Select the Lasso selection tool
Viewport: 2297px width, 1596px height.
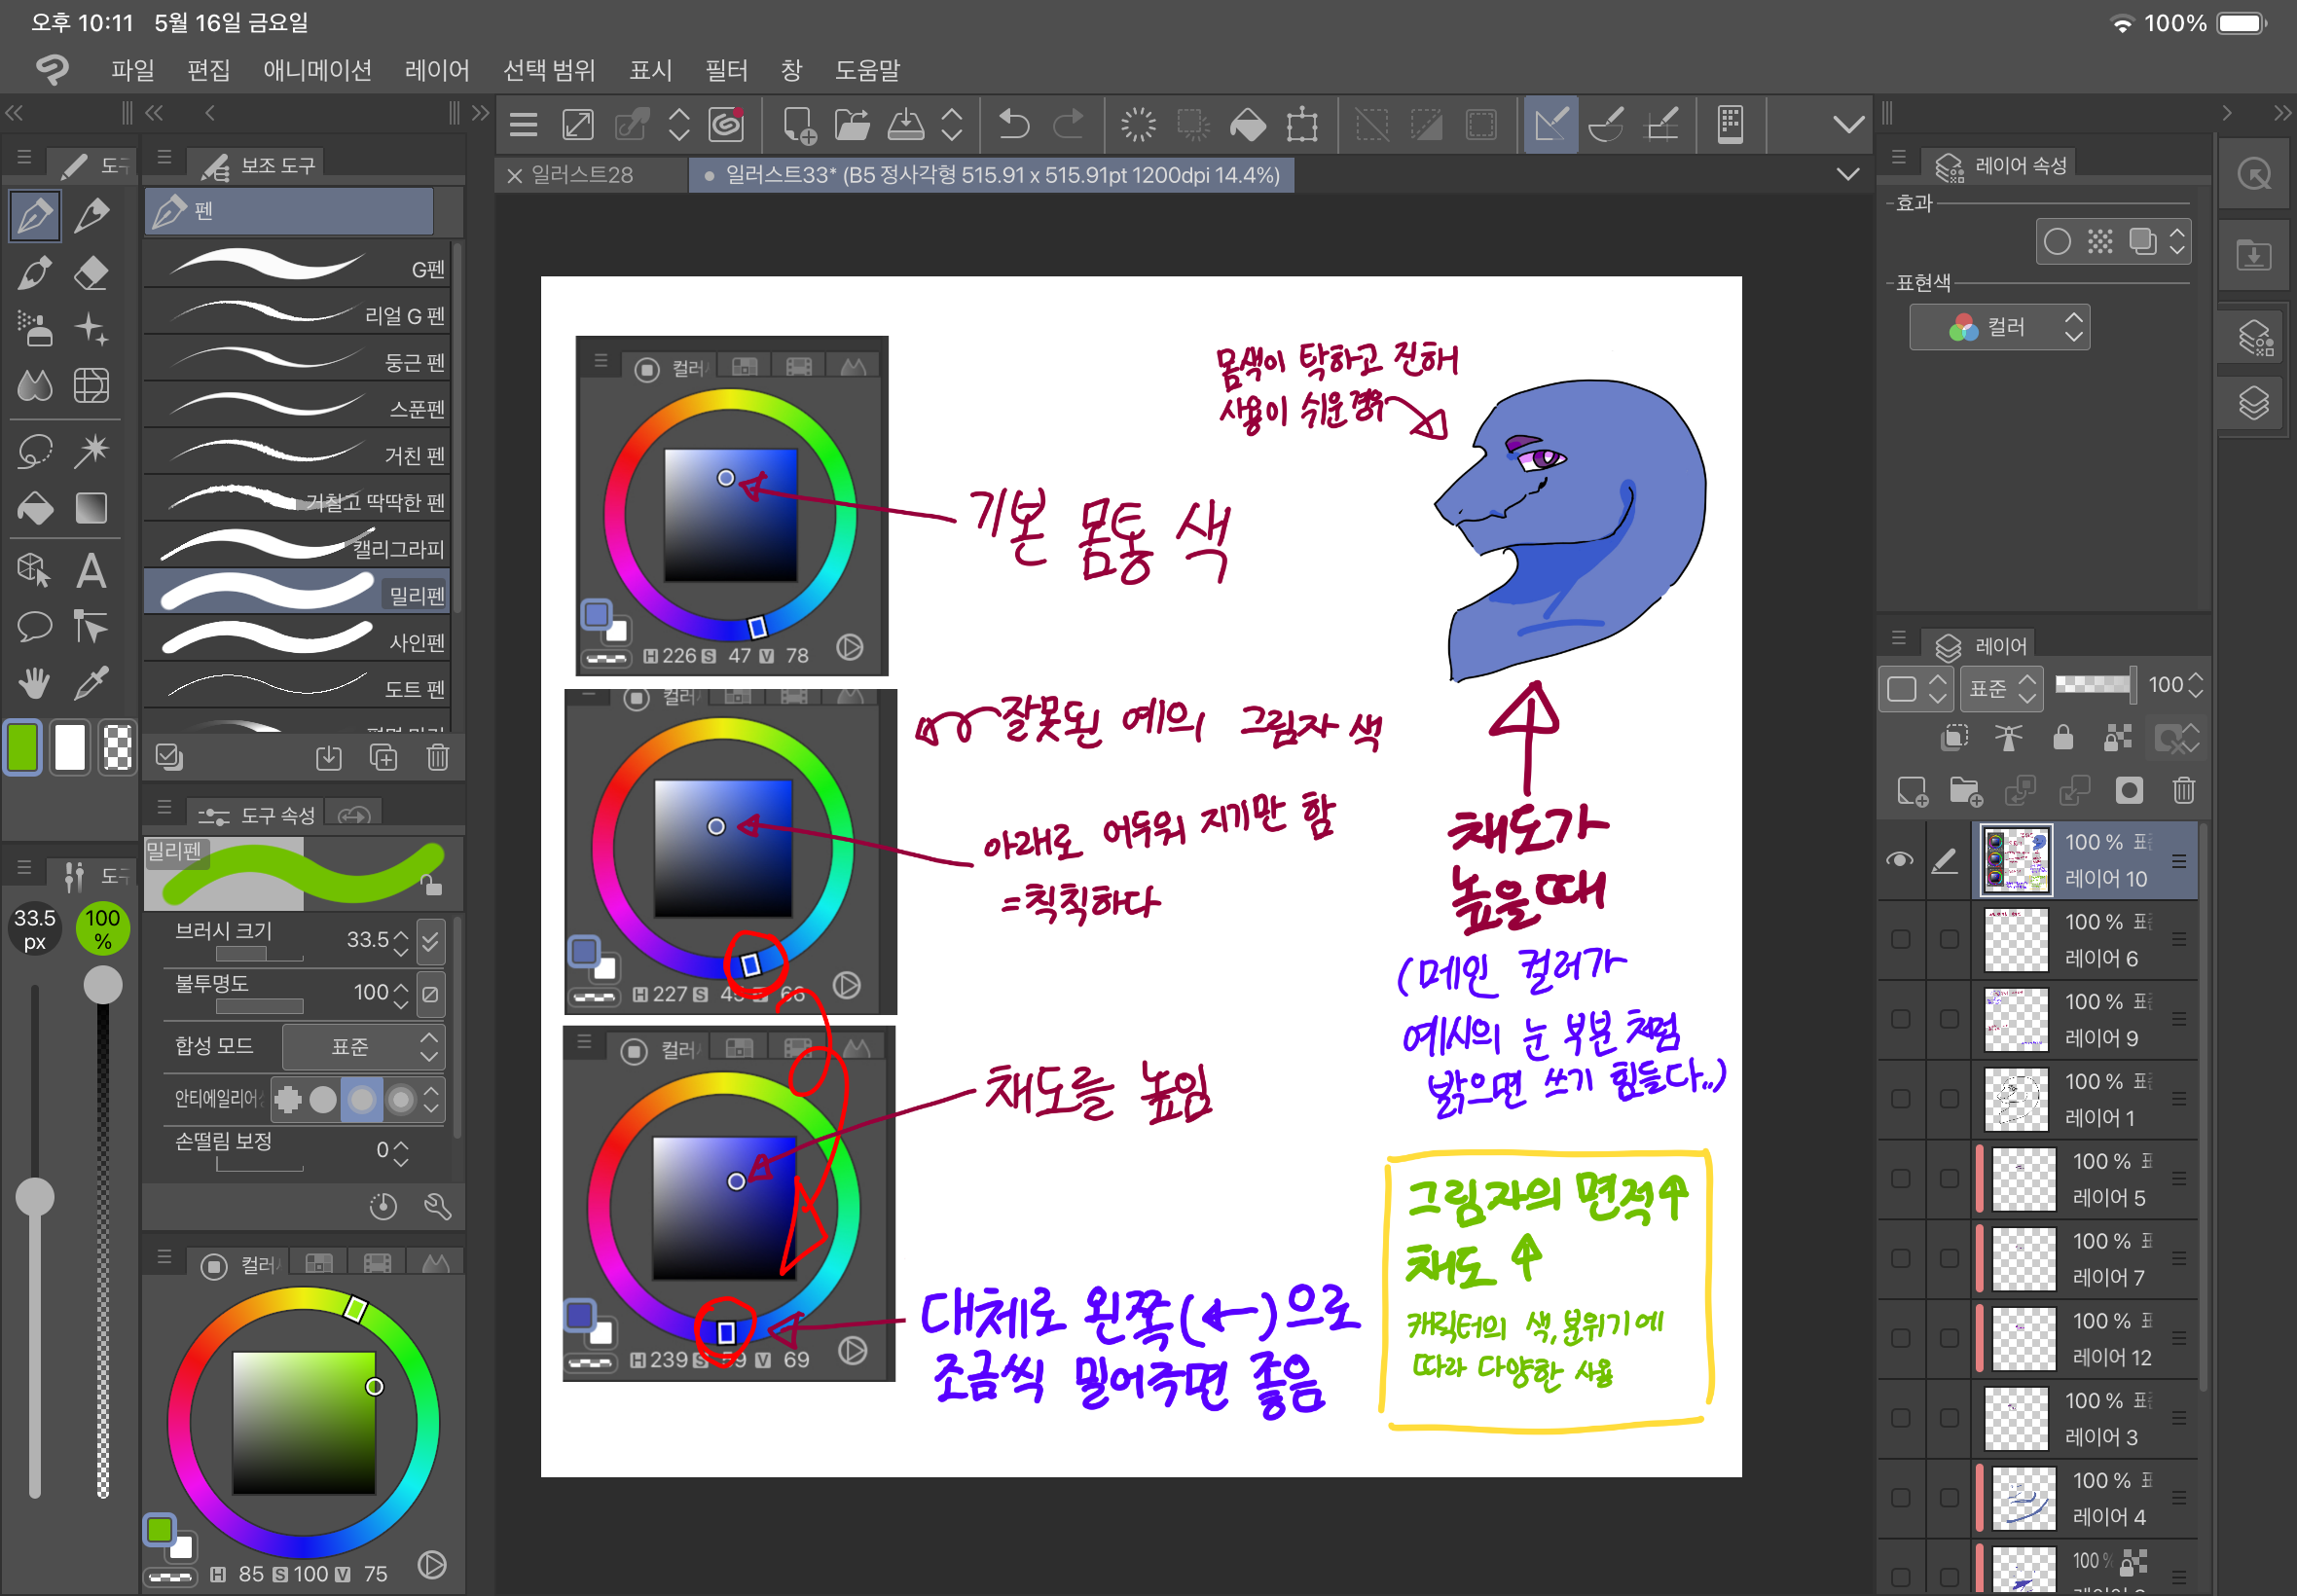pyautogui.click(x=35, y=450)
